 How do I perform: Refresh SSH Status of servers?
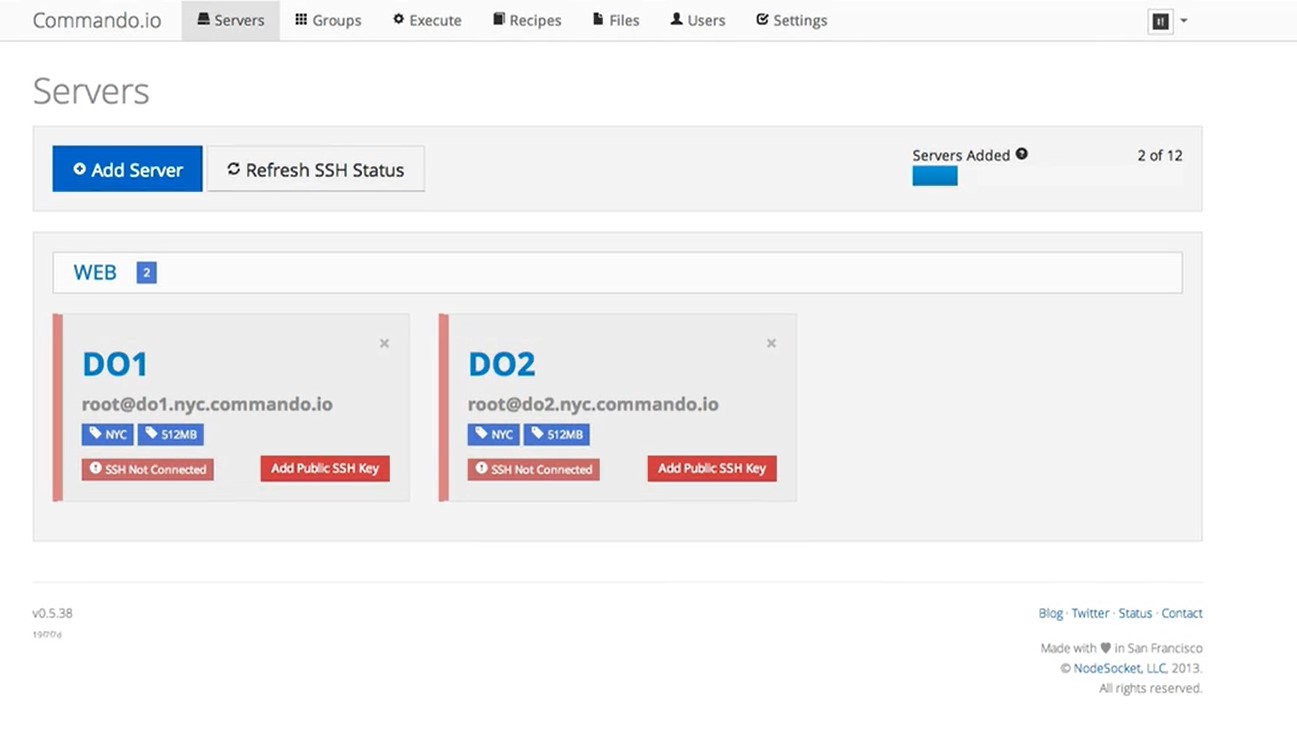tap(316, 169)
